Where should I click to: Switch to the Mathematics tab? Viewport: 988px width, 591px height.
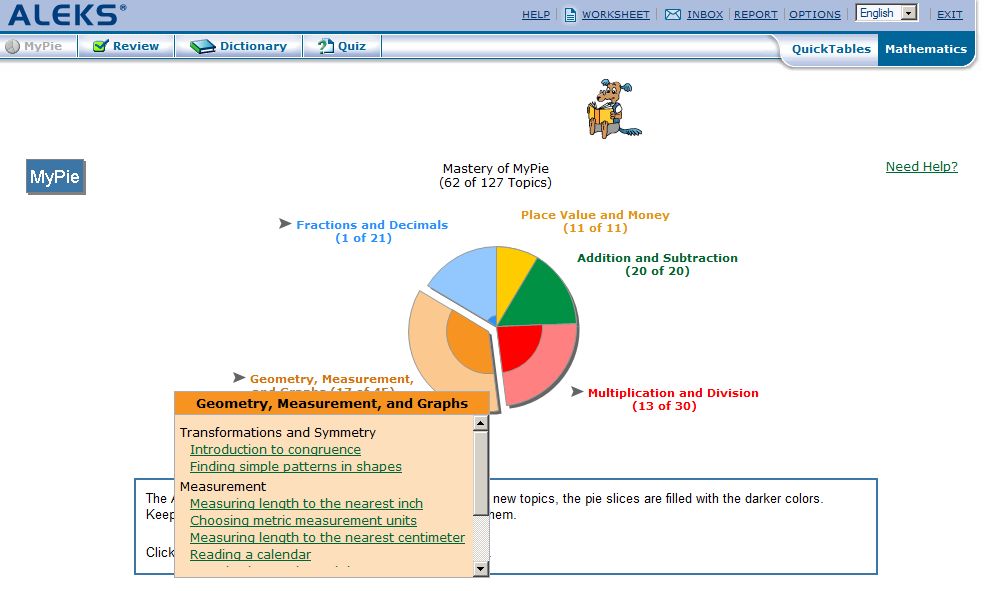pos(926,49)
